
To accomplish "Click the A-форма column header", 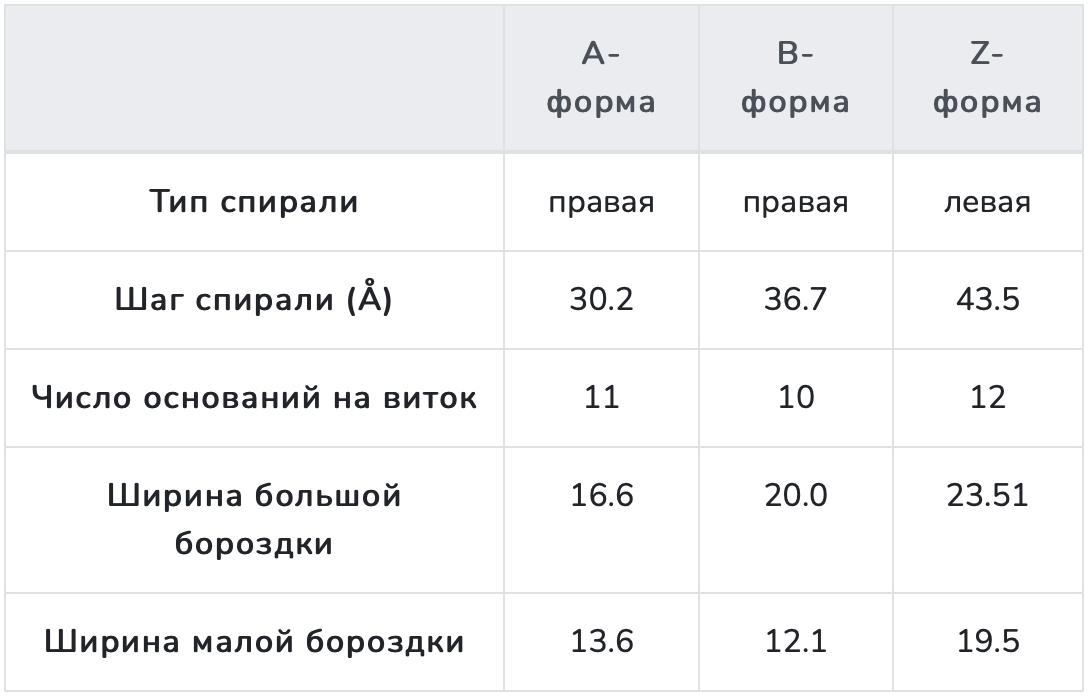I will click(601, 78).
